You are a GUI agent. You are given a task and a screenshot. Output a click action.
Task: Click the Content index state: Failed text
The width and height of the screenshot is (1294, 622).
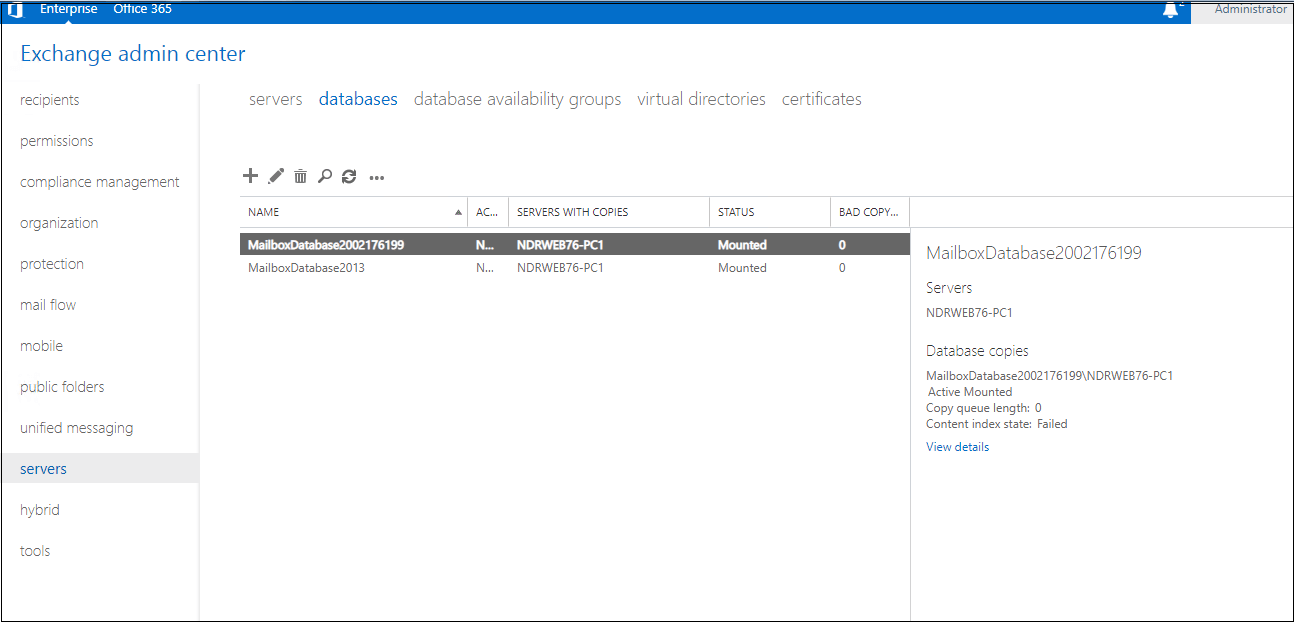pos(997,424)
